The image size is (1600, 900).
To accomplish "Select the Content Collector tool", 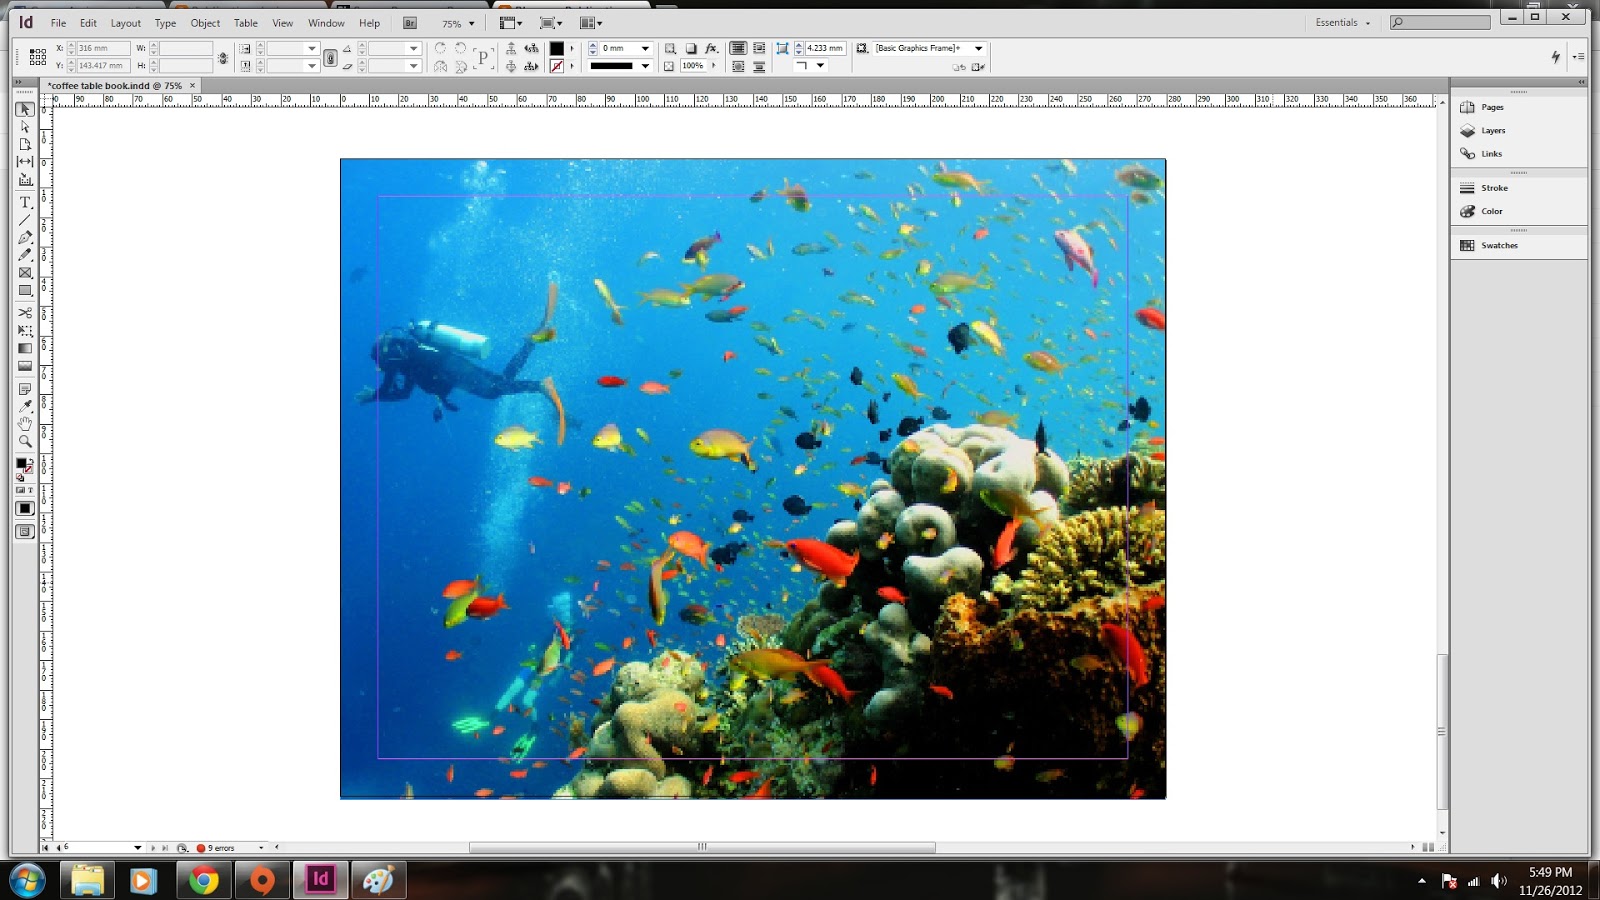I will pos(25,180).
